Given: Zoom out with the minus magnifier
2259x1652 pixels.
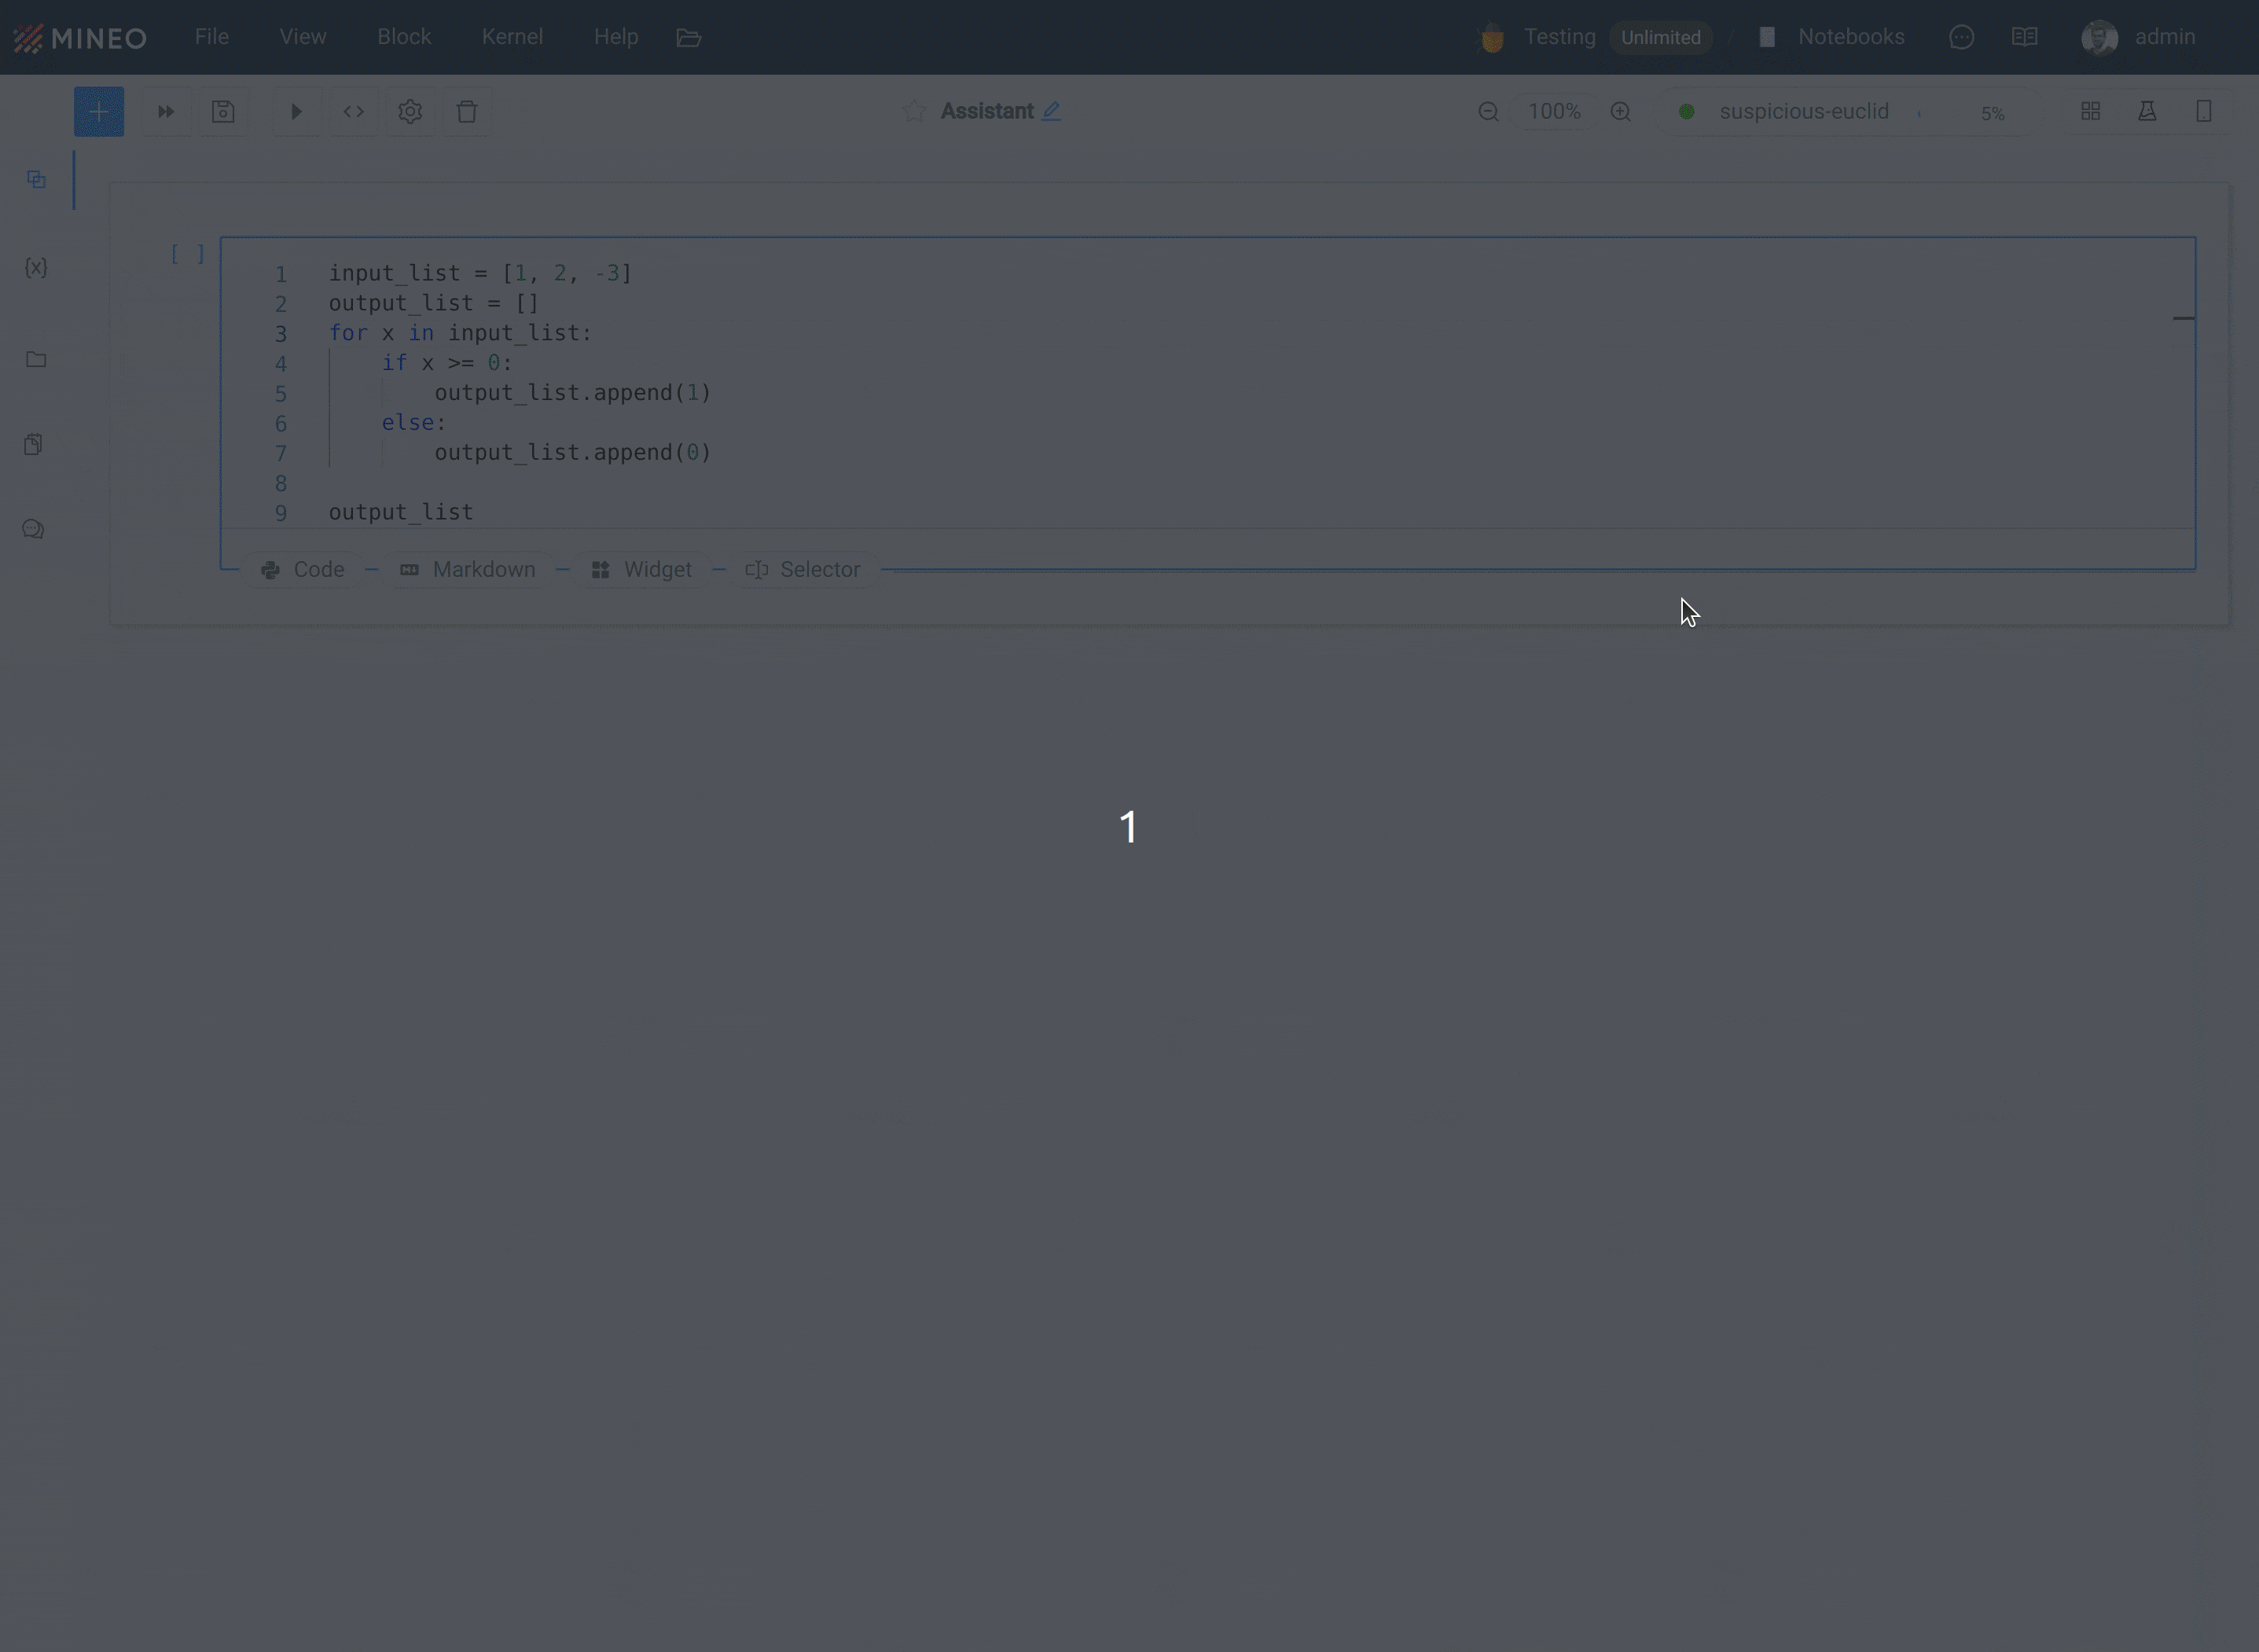Looking at the screenshot, I should point(1488,111).
